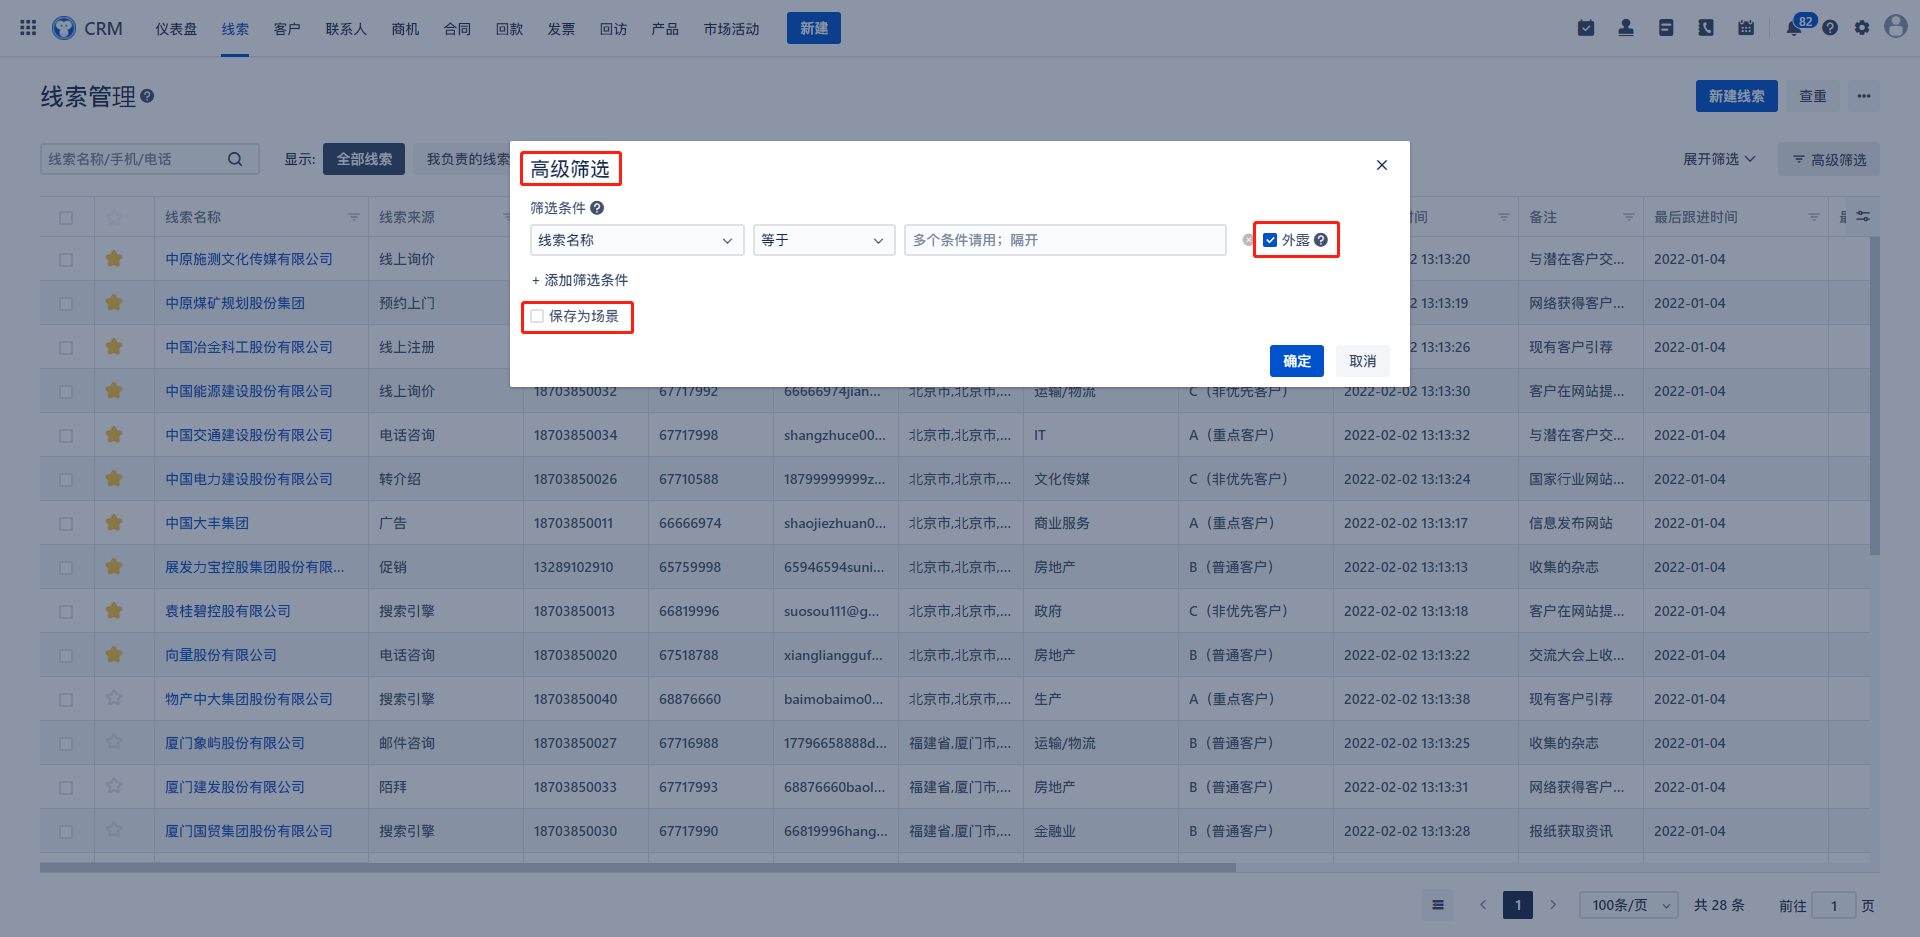Image resolution: width=1920 pixels, height=937 pixels.
Task: Click the help icon next to 外露
Action: pos(1321,240)
